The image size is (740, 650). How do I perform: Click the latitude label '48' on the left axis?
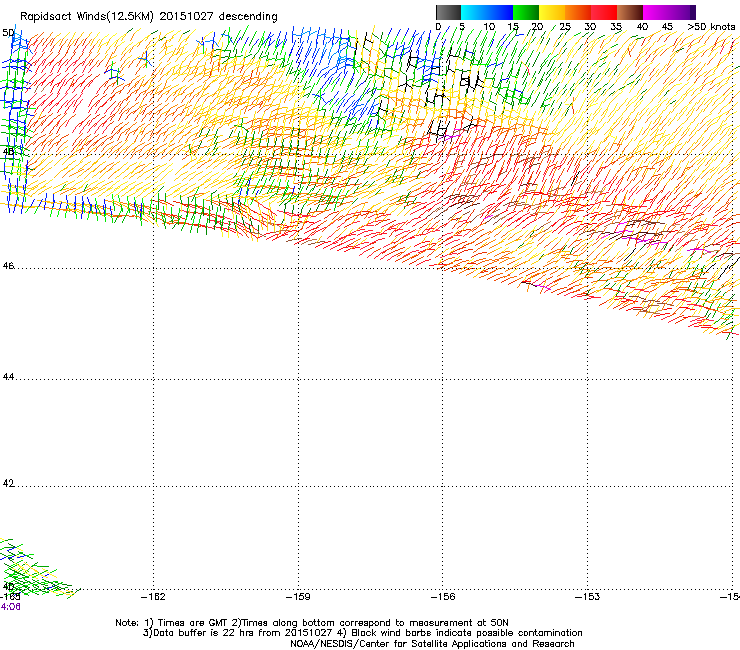tap(8, 152)
